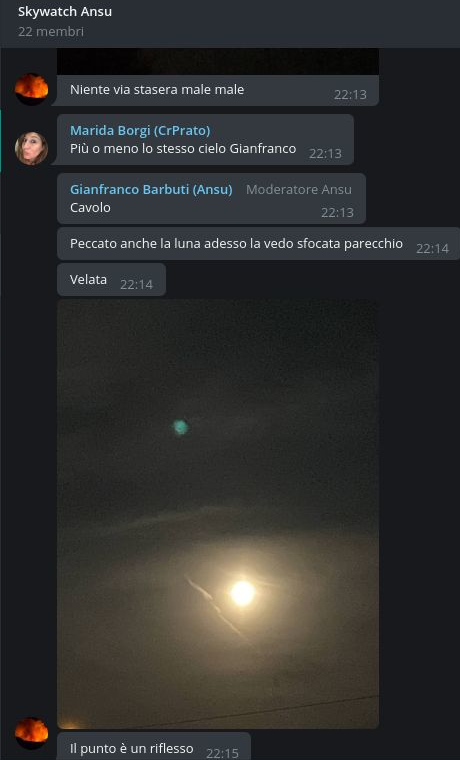Select the 'Il punto è un riflesso' message

(x=154, y=746)
